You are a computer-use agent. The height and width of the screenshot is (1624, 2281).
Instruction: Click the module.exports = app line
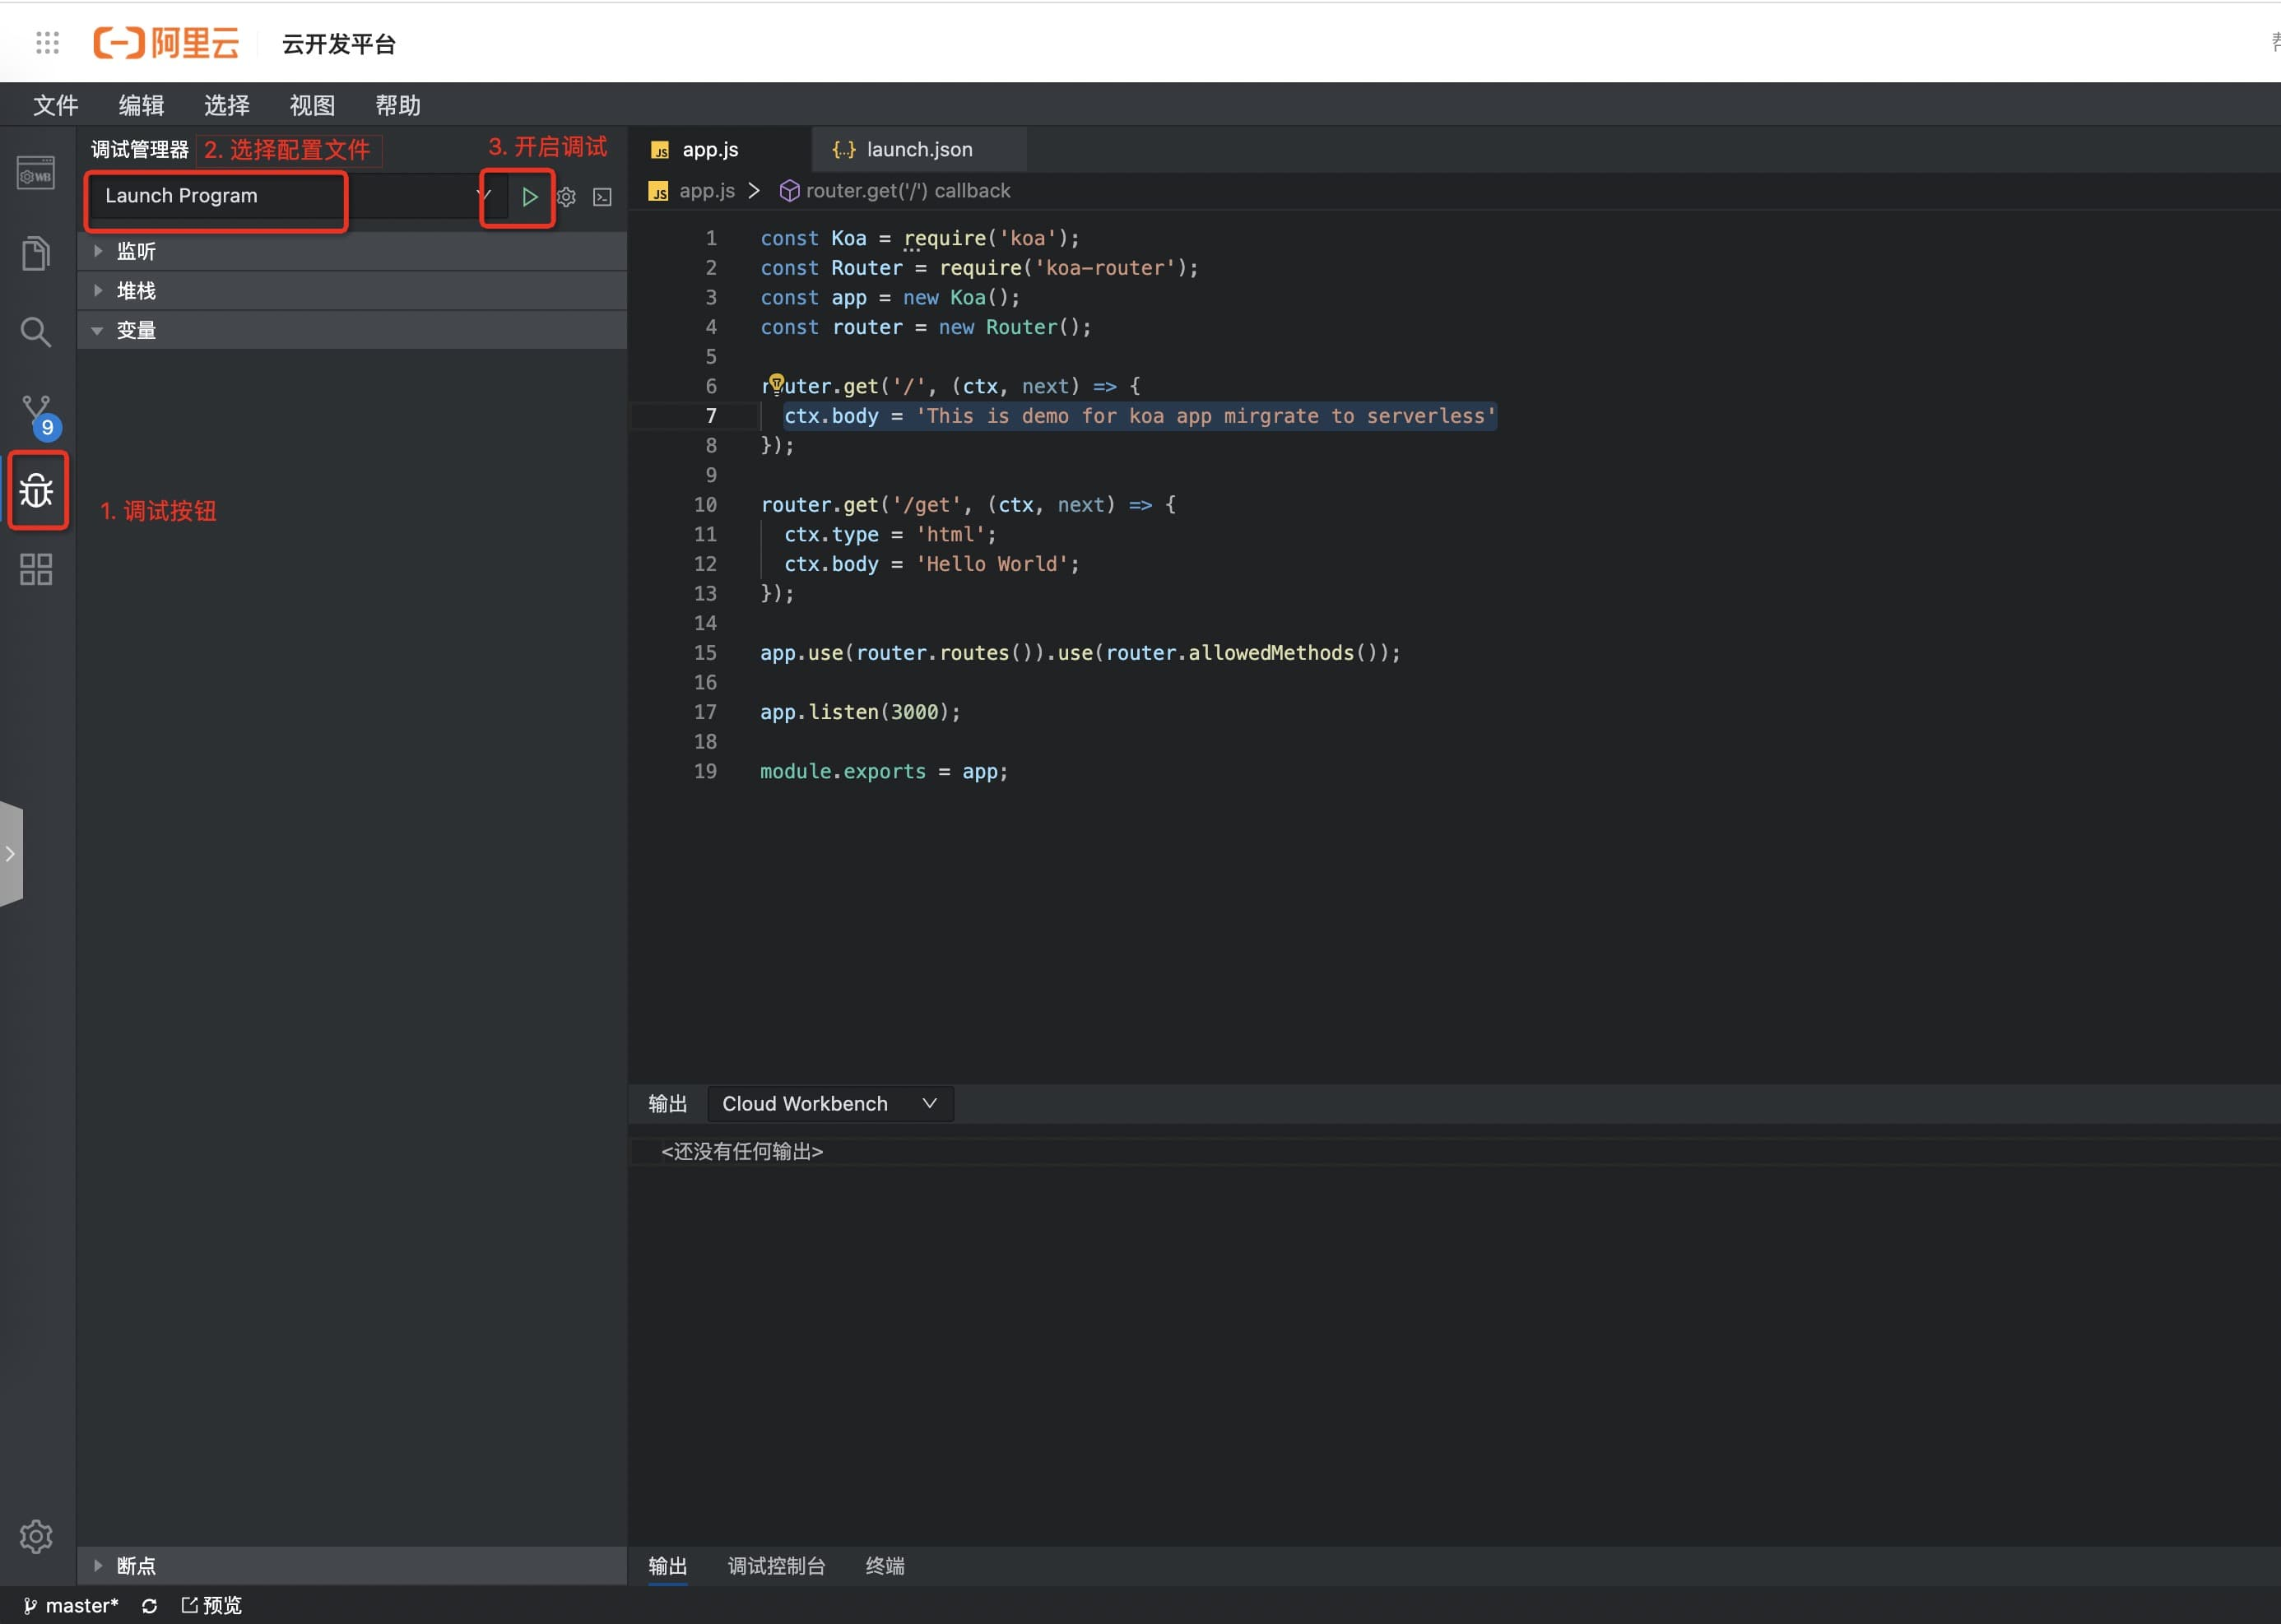click(884, 771)
